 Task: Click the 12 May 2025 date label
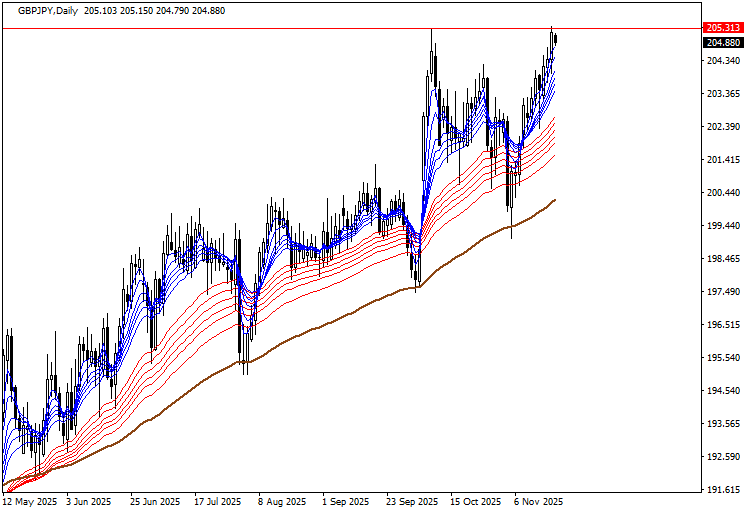pyautogui.click(x=31, y=500)
